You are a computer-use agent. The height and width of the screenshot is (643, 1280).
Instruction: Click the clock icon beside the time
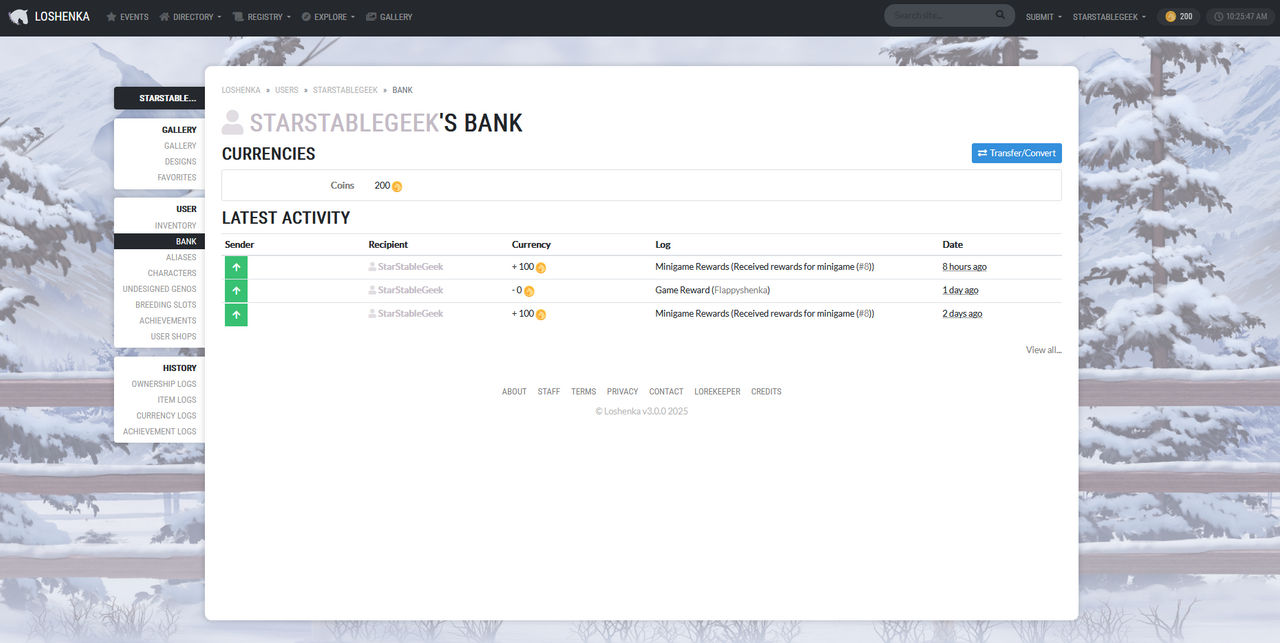pos(1219,17)
